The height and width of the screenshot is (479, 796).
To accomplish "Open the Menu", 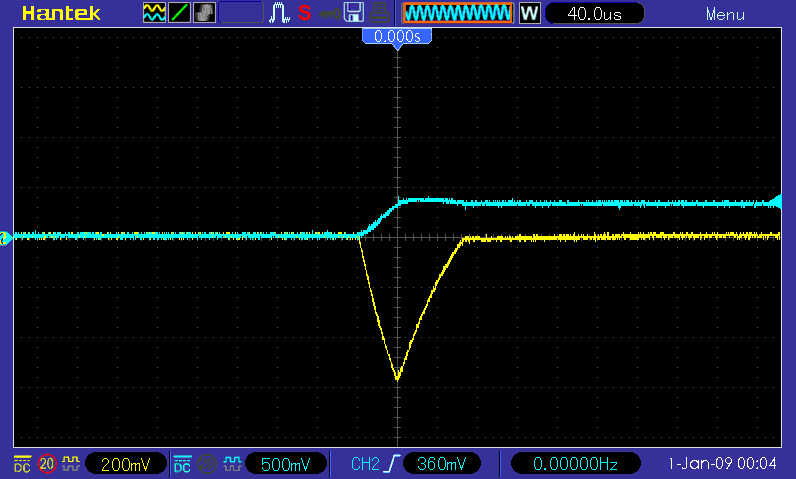I will point(725,14).
